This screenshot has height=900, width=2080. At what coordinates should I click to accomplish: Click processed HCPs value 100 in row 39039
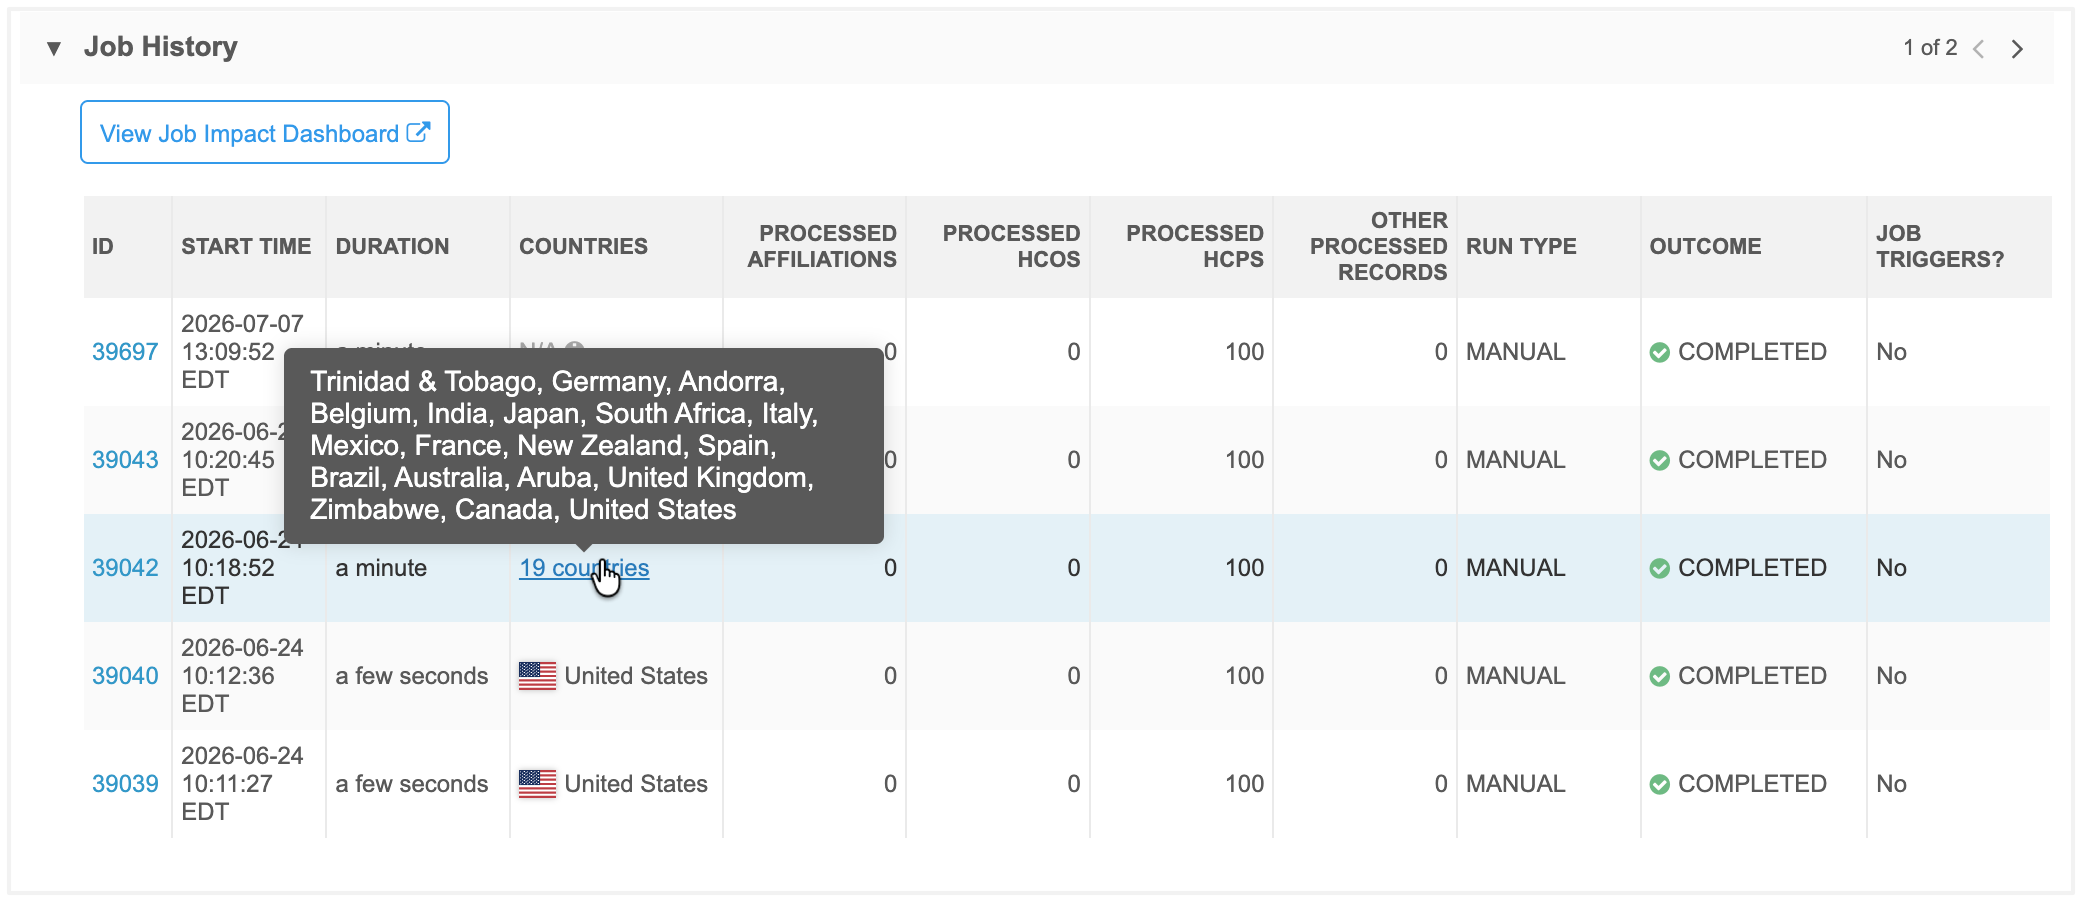tap(1245, 784)
